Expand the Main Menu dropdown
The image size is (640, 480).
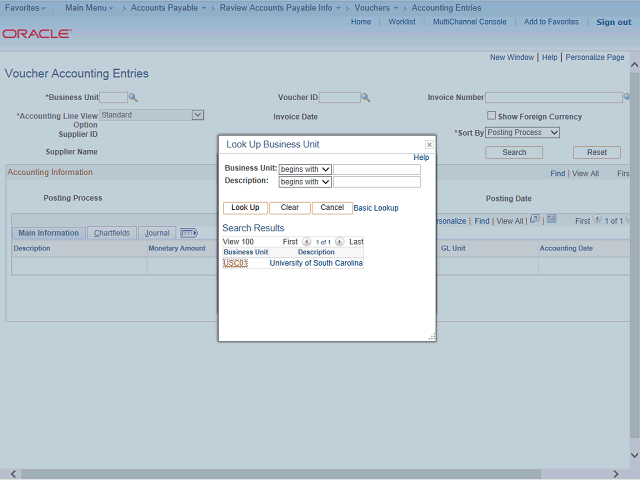tap(89, 8)
